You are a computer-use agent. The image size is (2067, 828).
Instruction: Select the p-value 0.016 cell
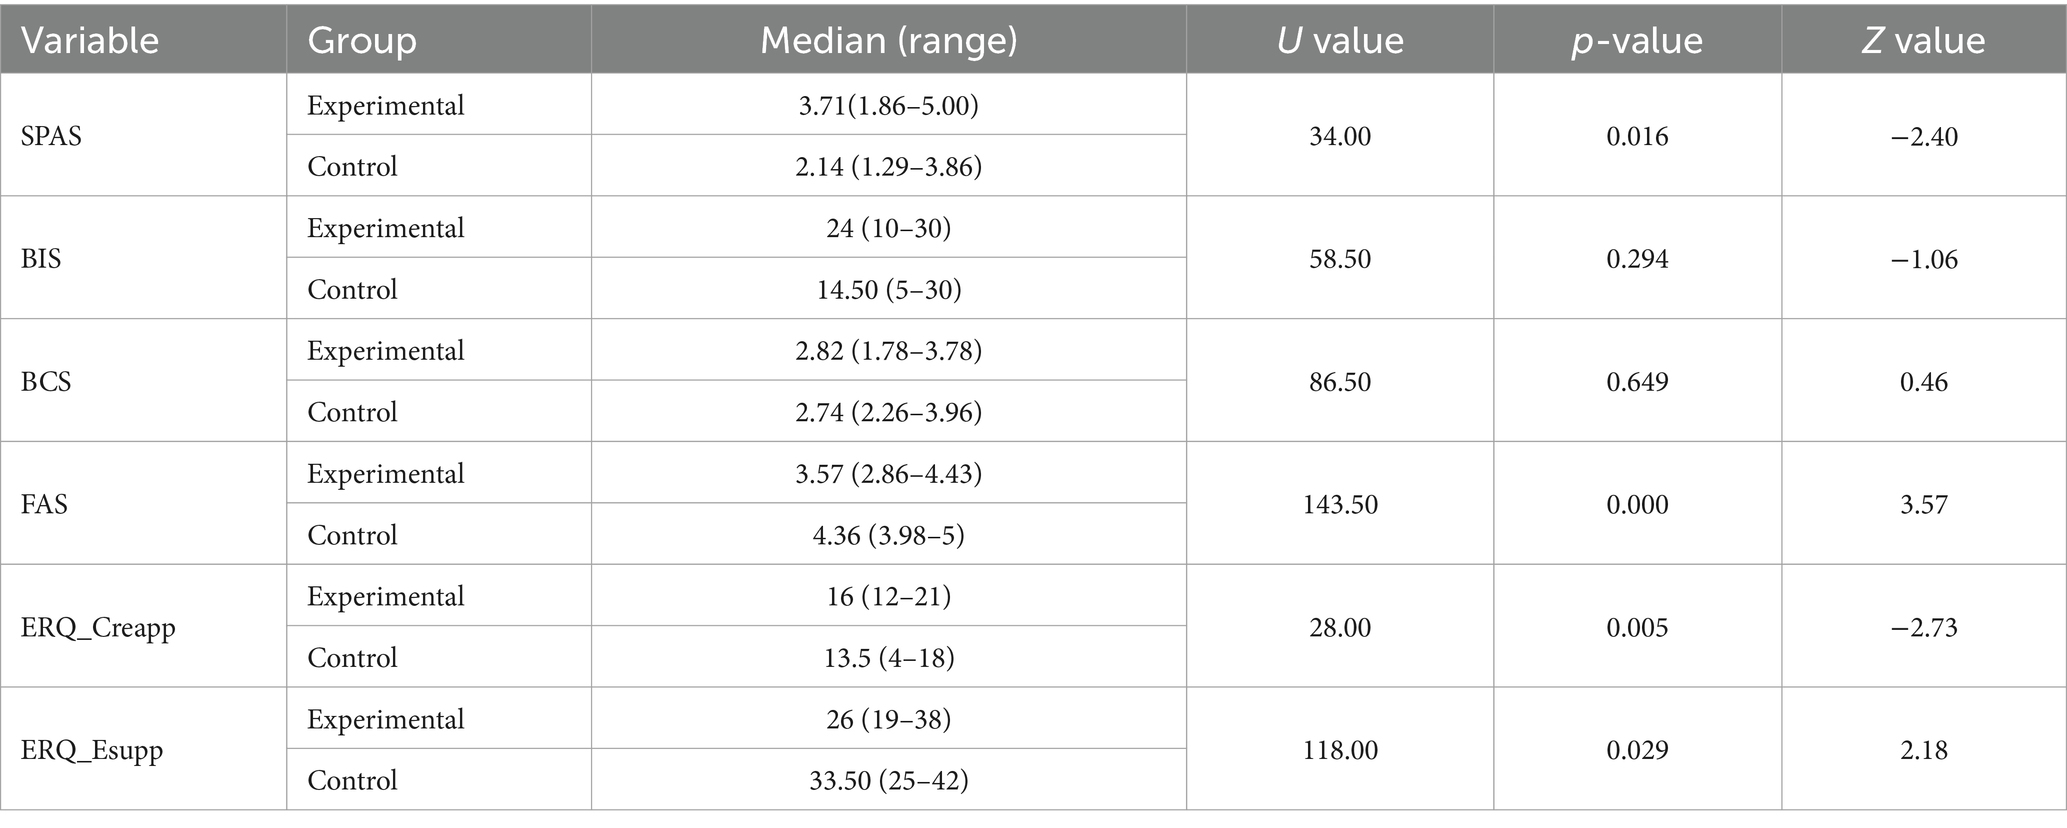click(1637, 136)
